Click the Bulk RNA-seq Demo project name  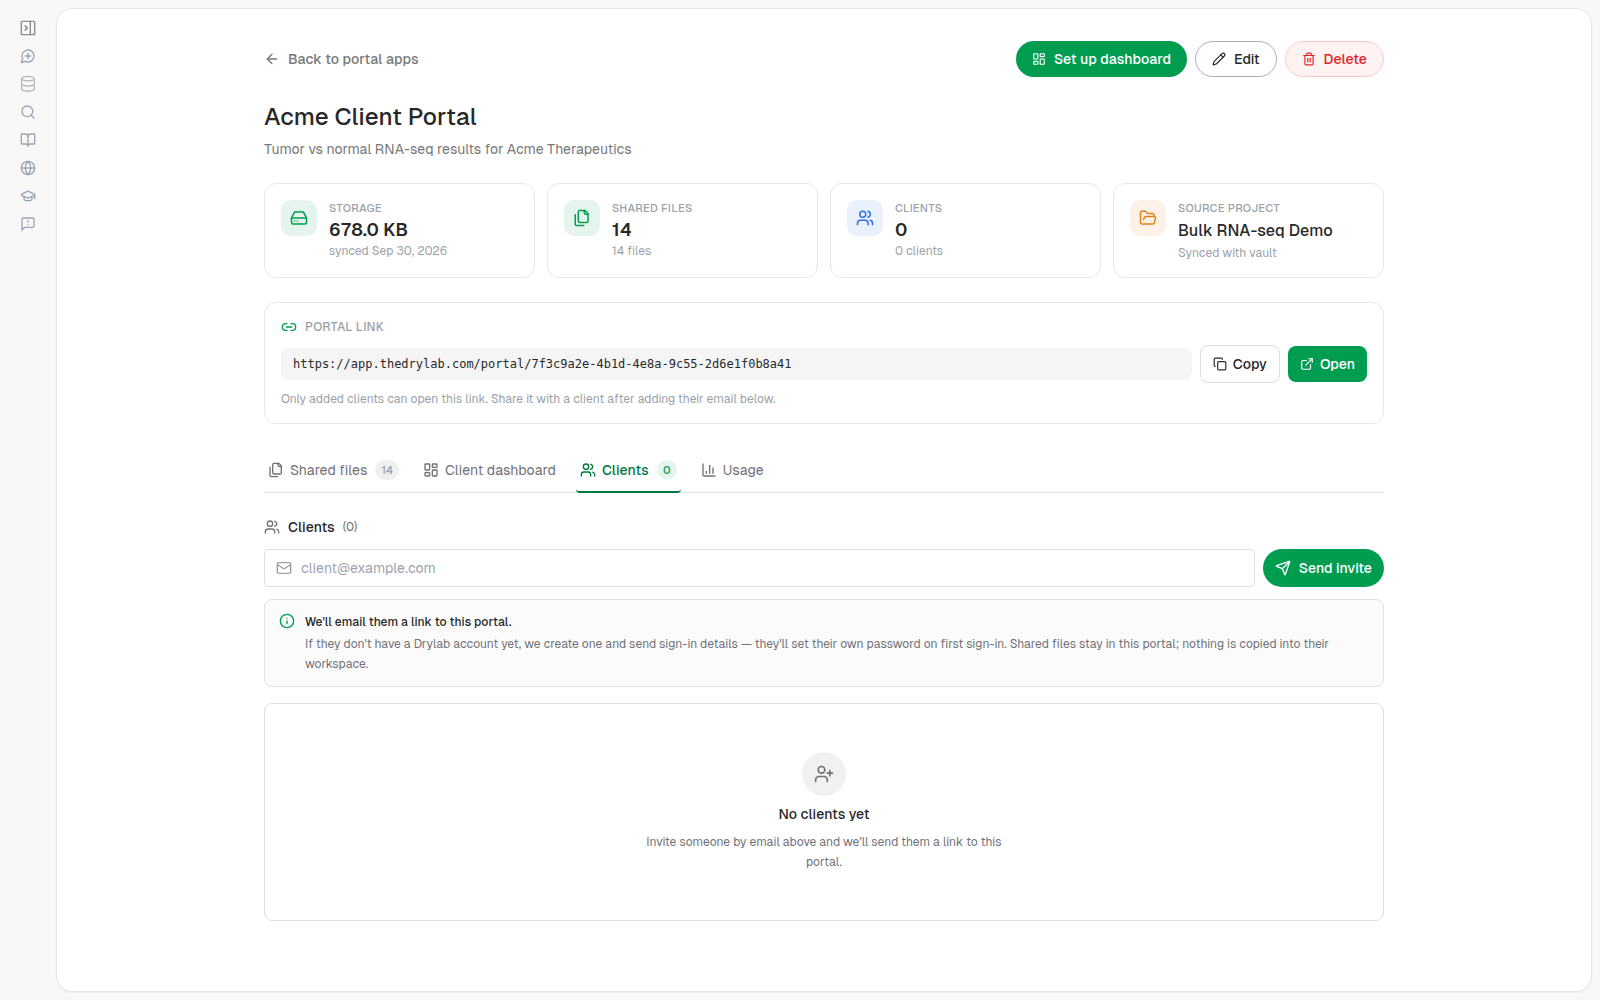click(1255, 230)
